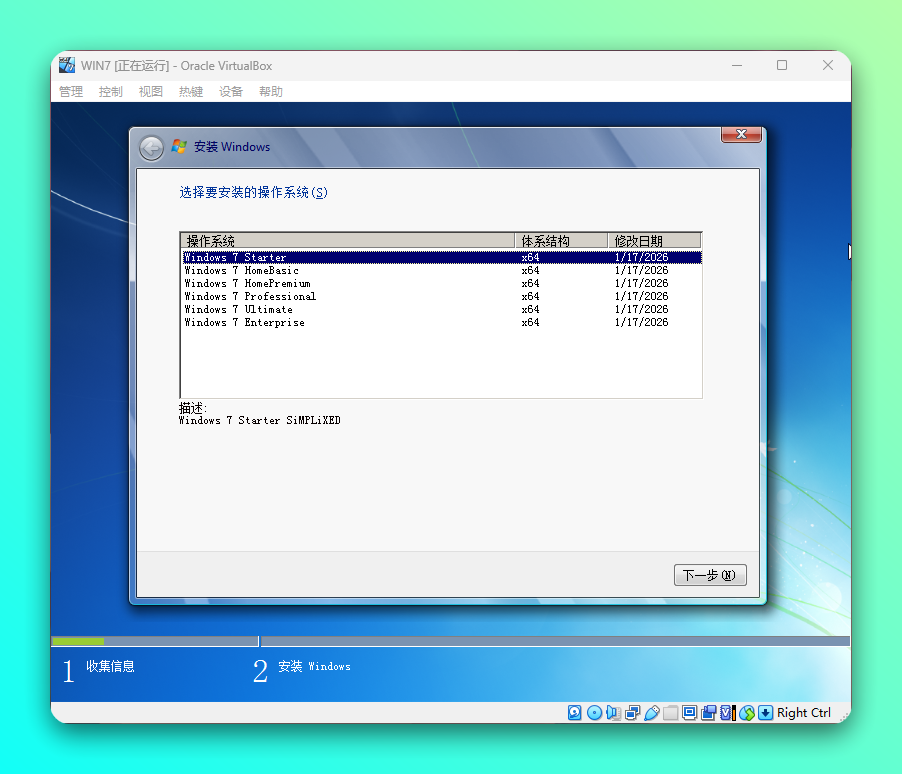
Task: Click the audio status icon in status bar
Action: 614,712
